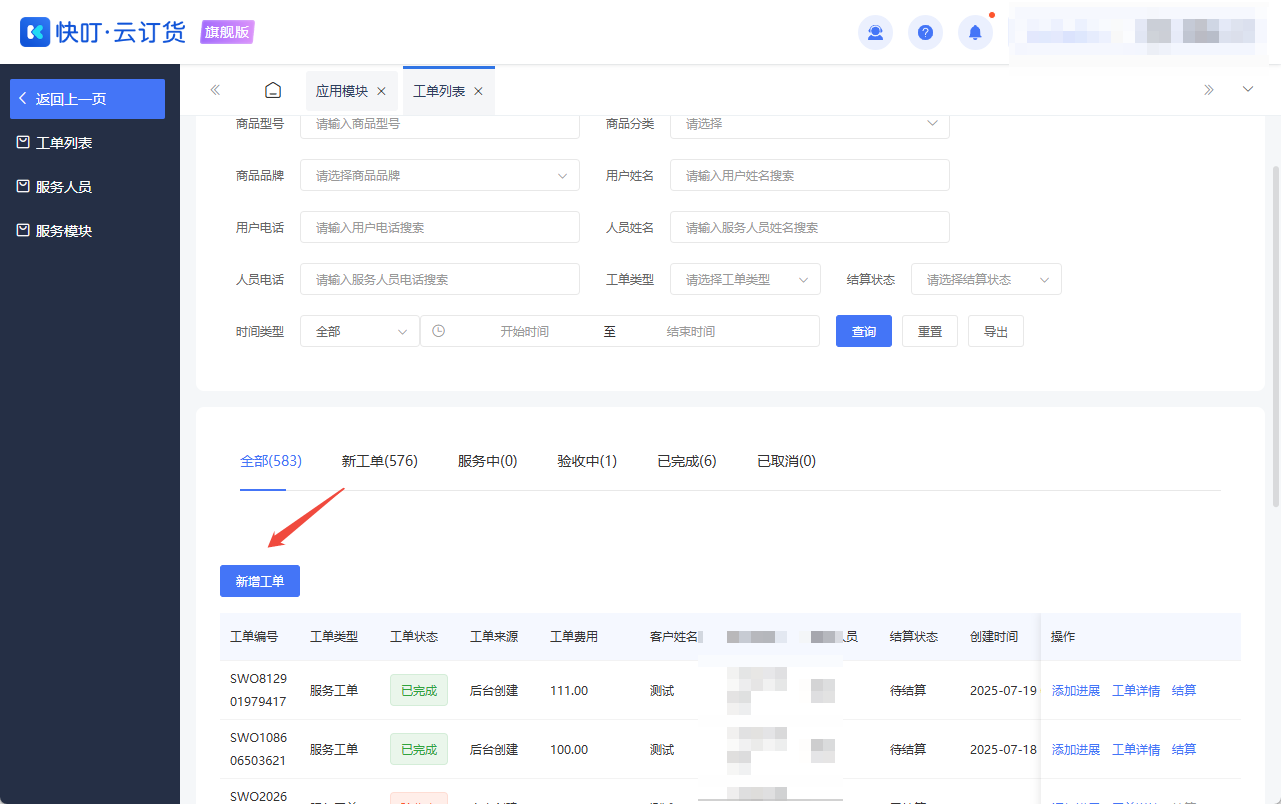Click the date cell 2025-07-19
Screen dimensions: 1281x804
[1004, 690]
